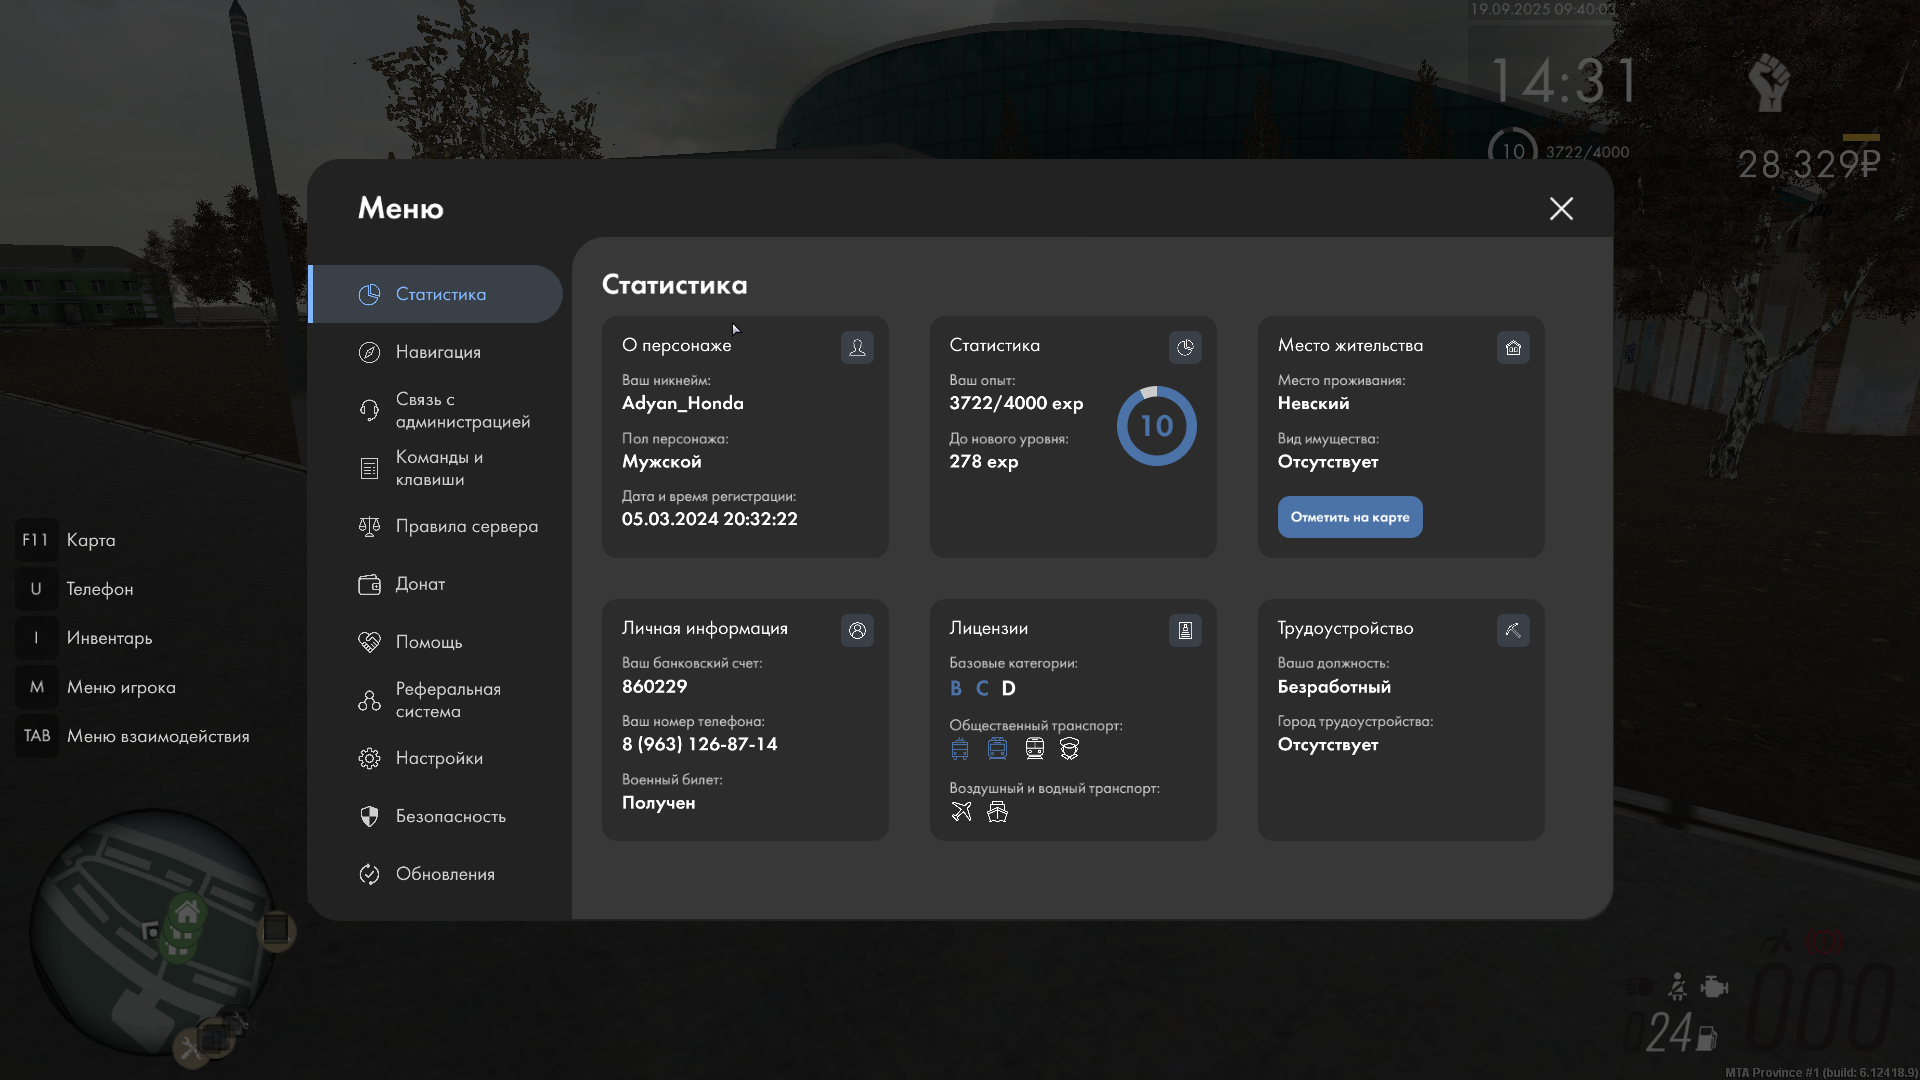The image size is (1920, 1080).
Task: Open the Настройки menu section
Action: [x=439, y=758]
